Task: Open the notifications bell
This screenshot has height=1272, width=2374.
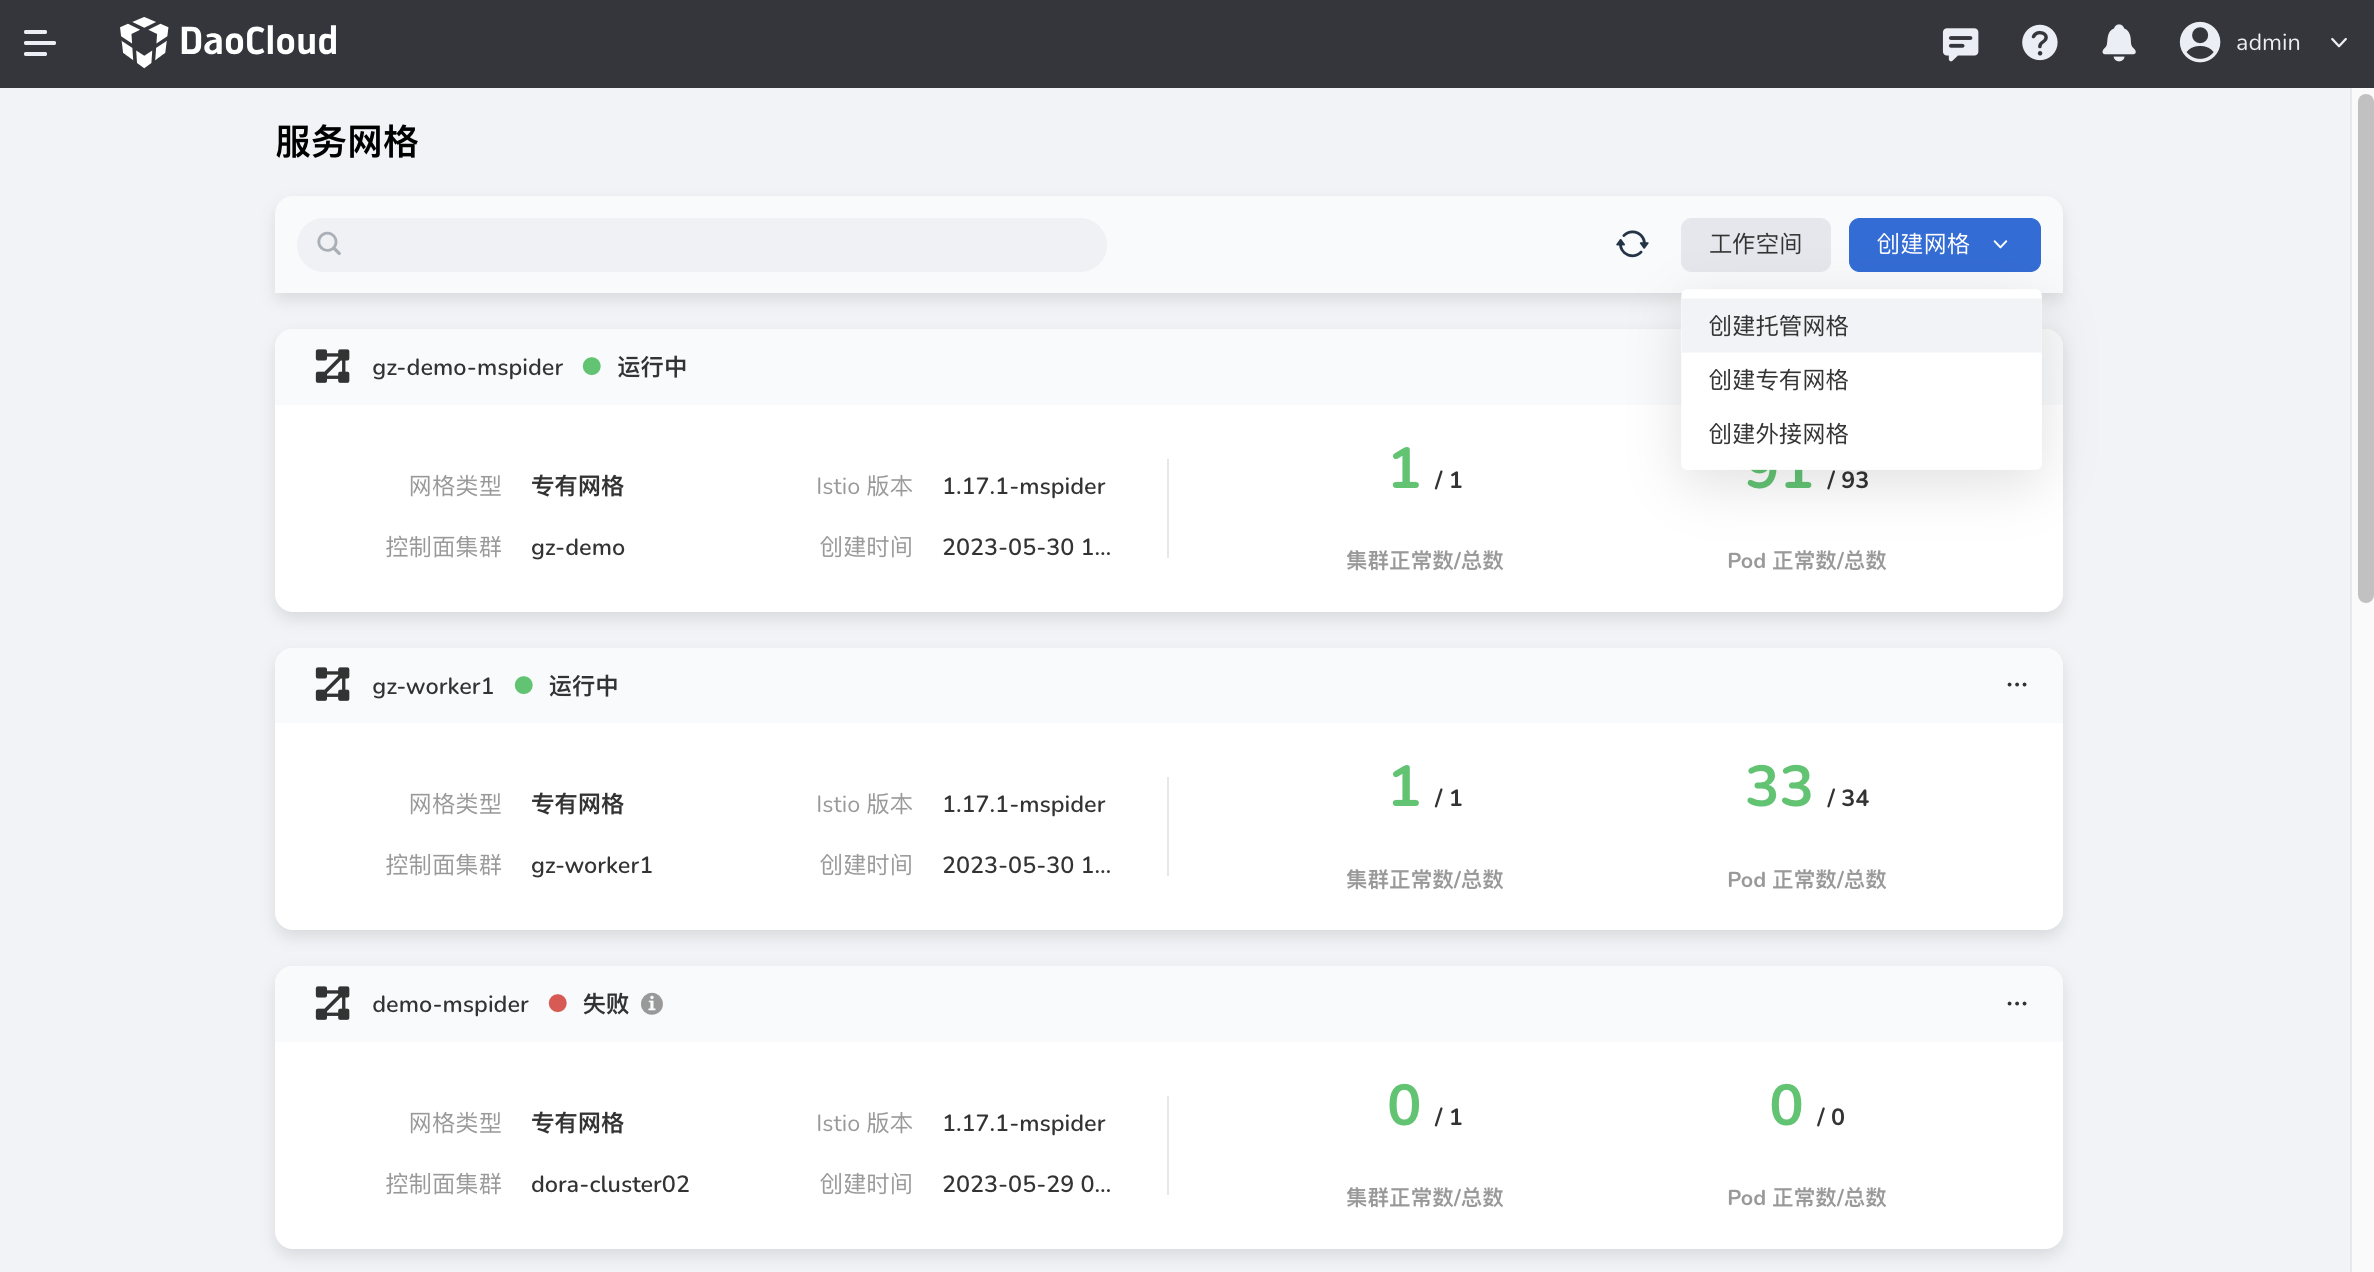Action: click(2118, 43)
